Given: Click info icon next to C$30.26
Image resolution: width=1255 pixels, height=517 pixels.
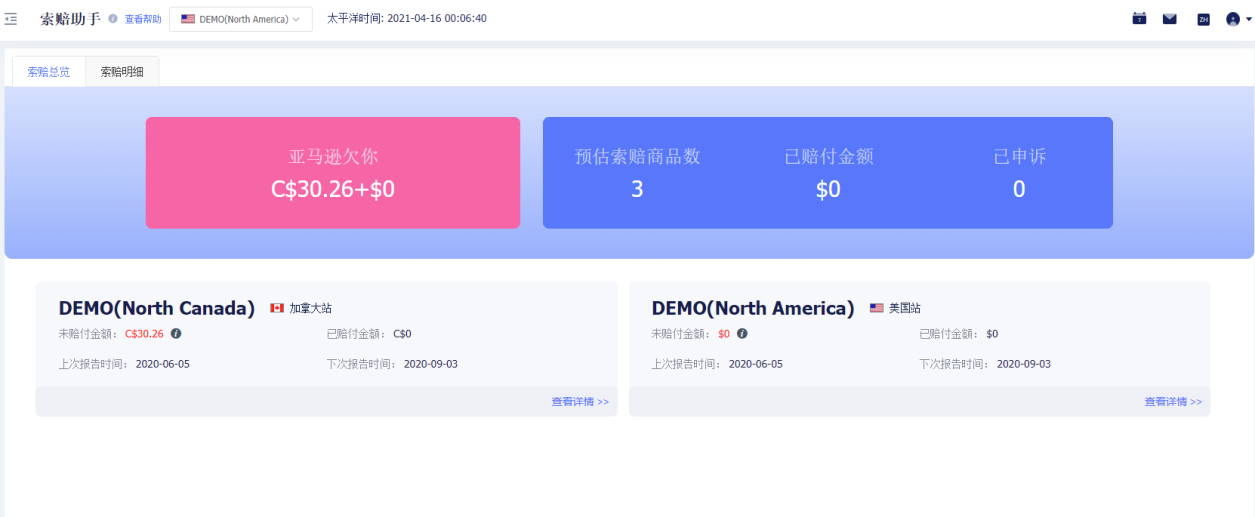Looking at the screenshot, I should 176,334.
